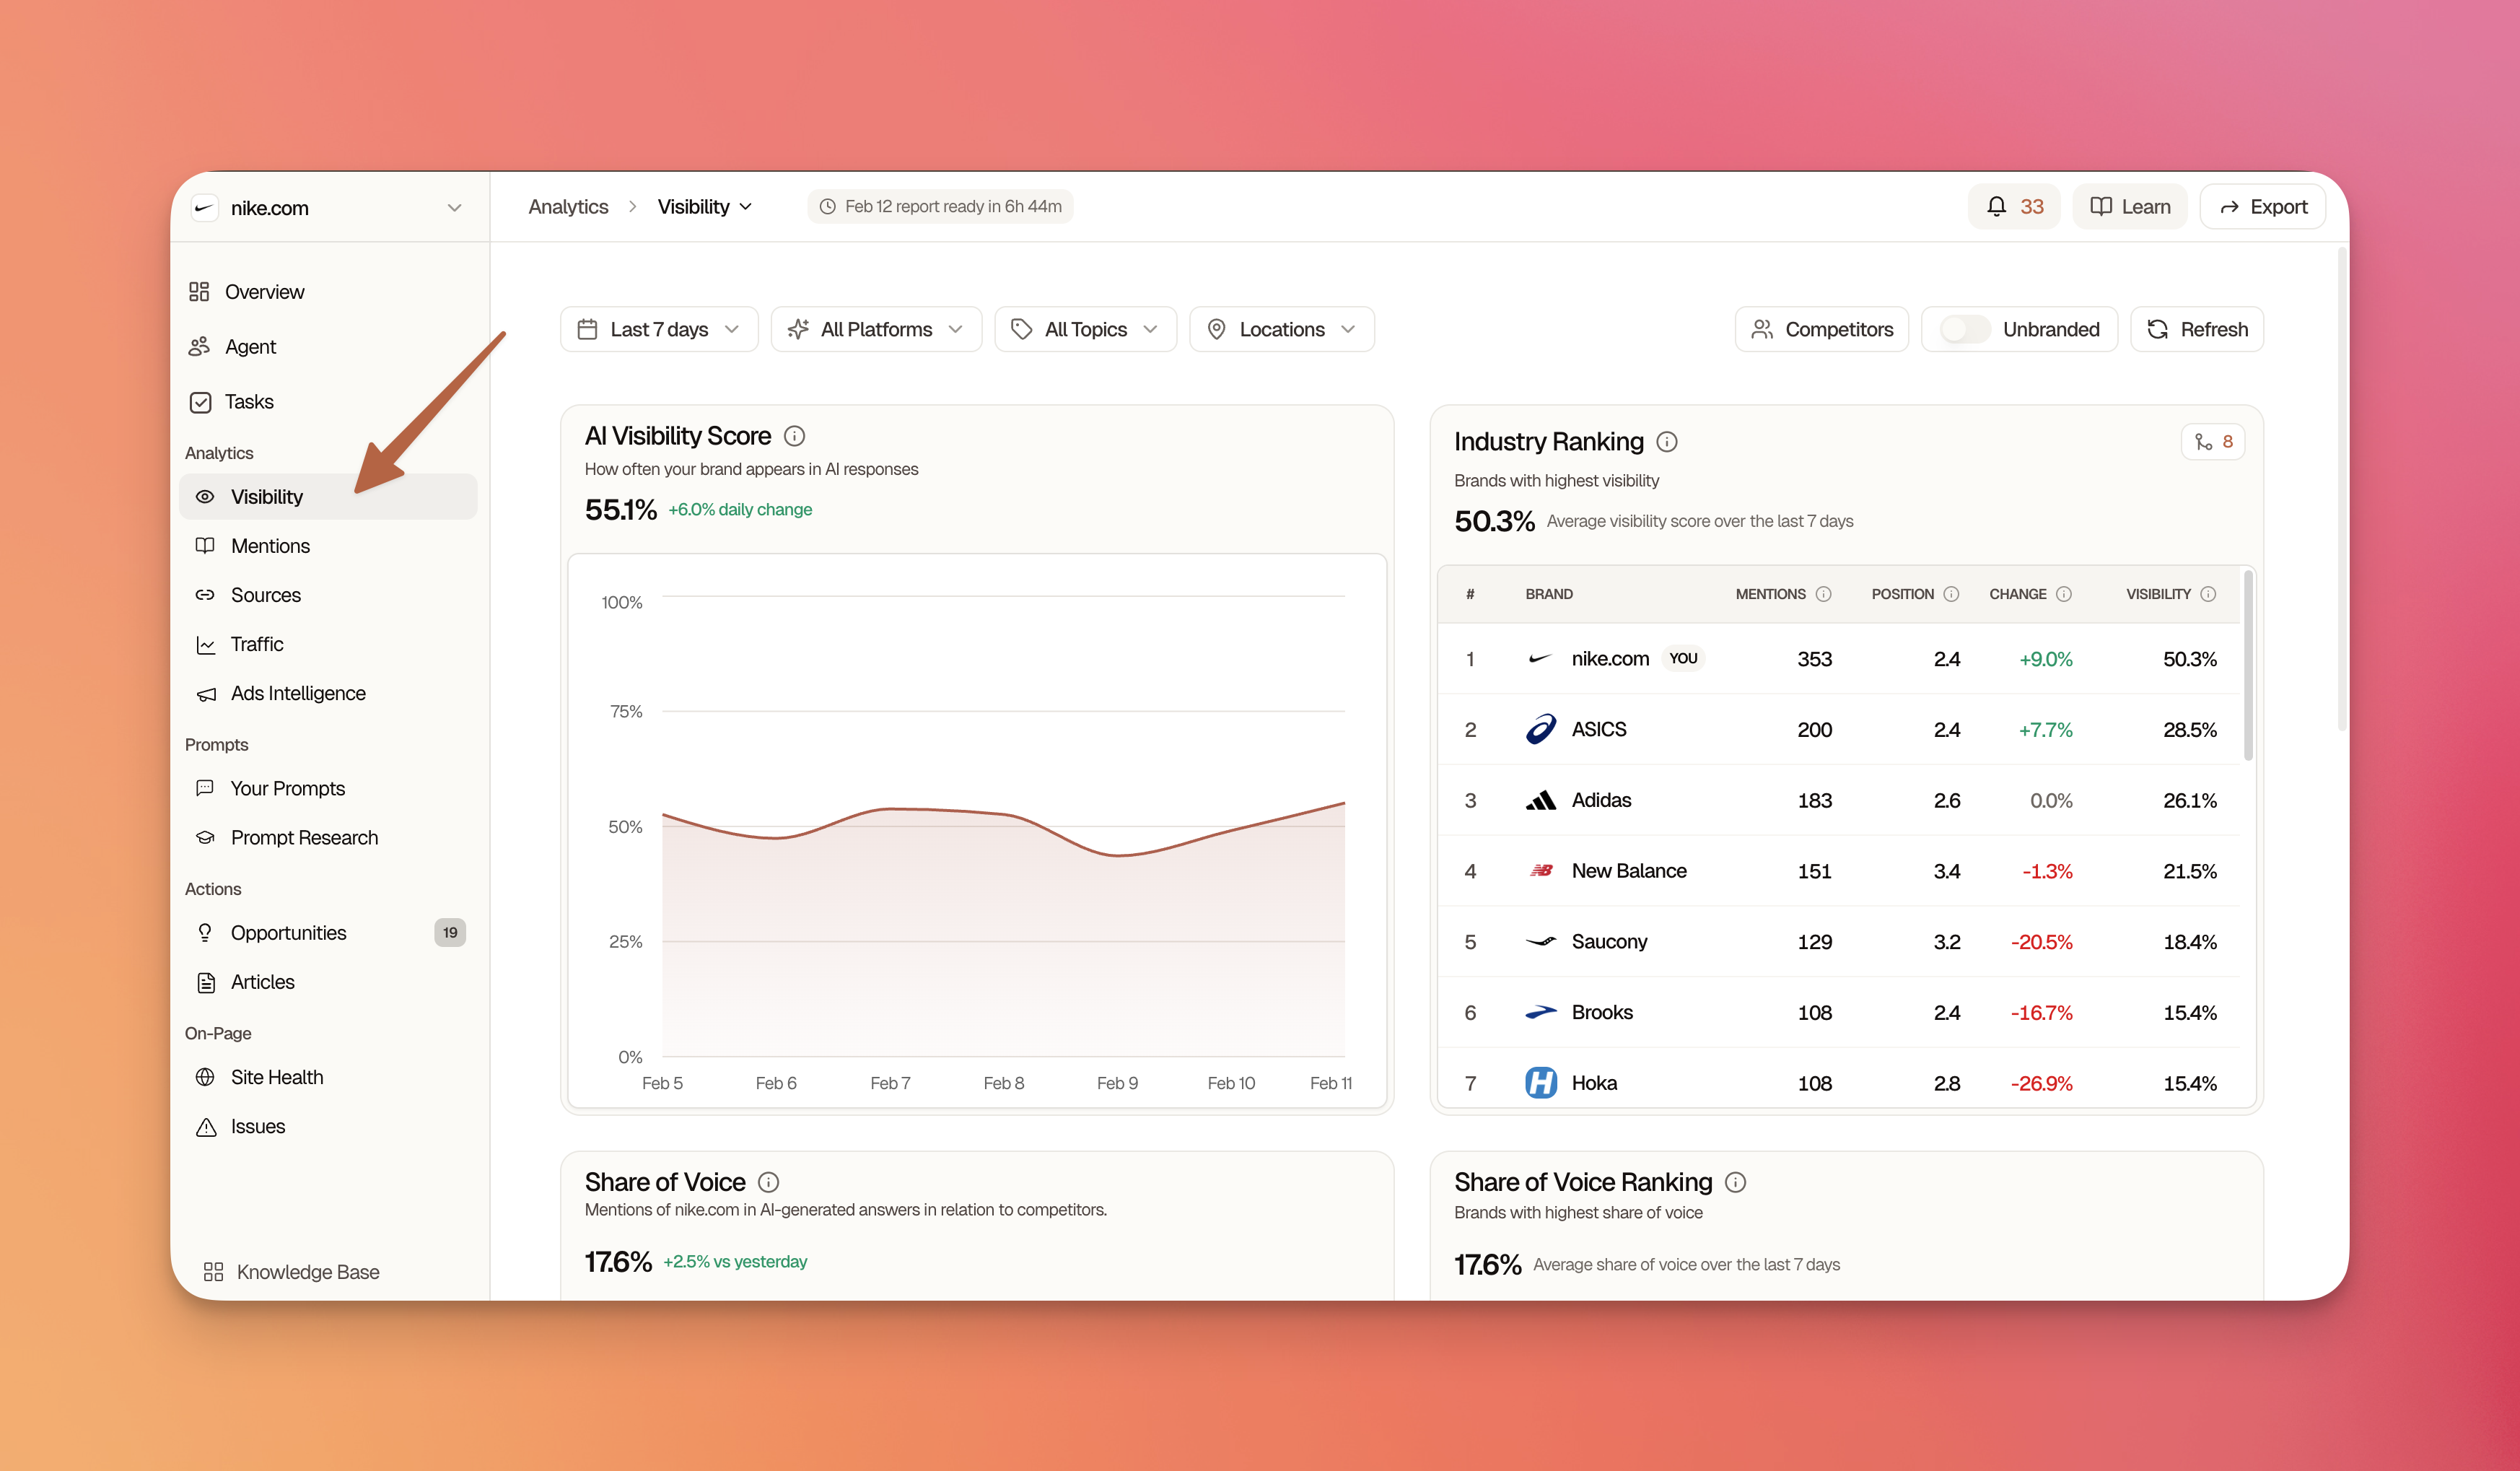Click the branch icon showing 8 in Industry Ranking
This screenshot has height=1471, width=2520.
coord(2213,442)
